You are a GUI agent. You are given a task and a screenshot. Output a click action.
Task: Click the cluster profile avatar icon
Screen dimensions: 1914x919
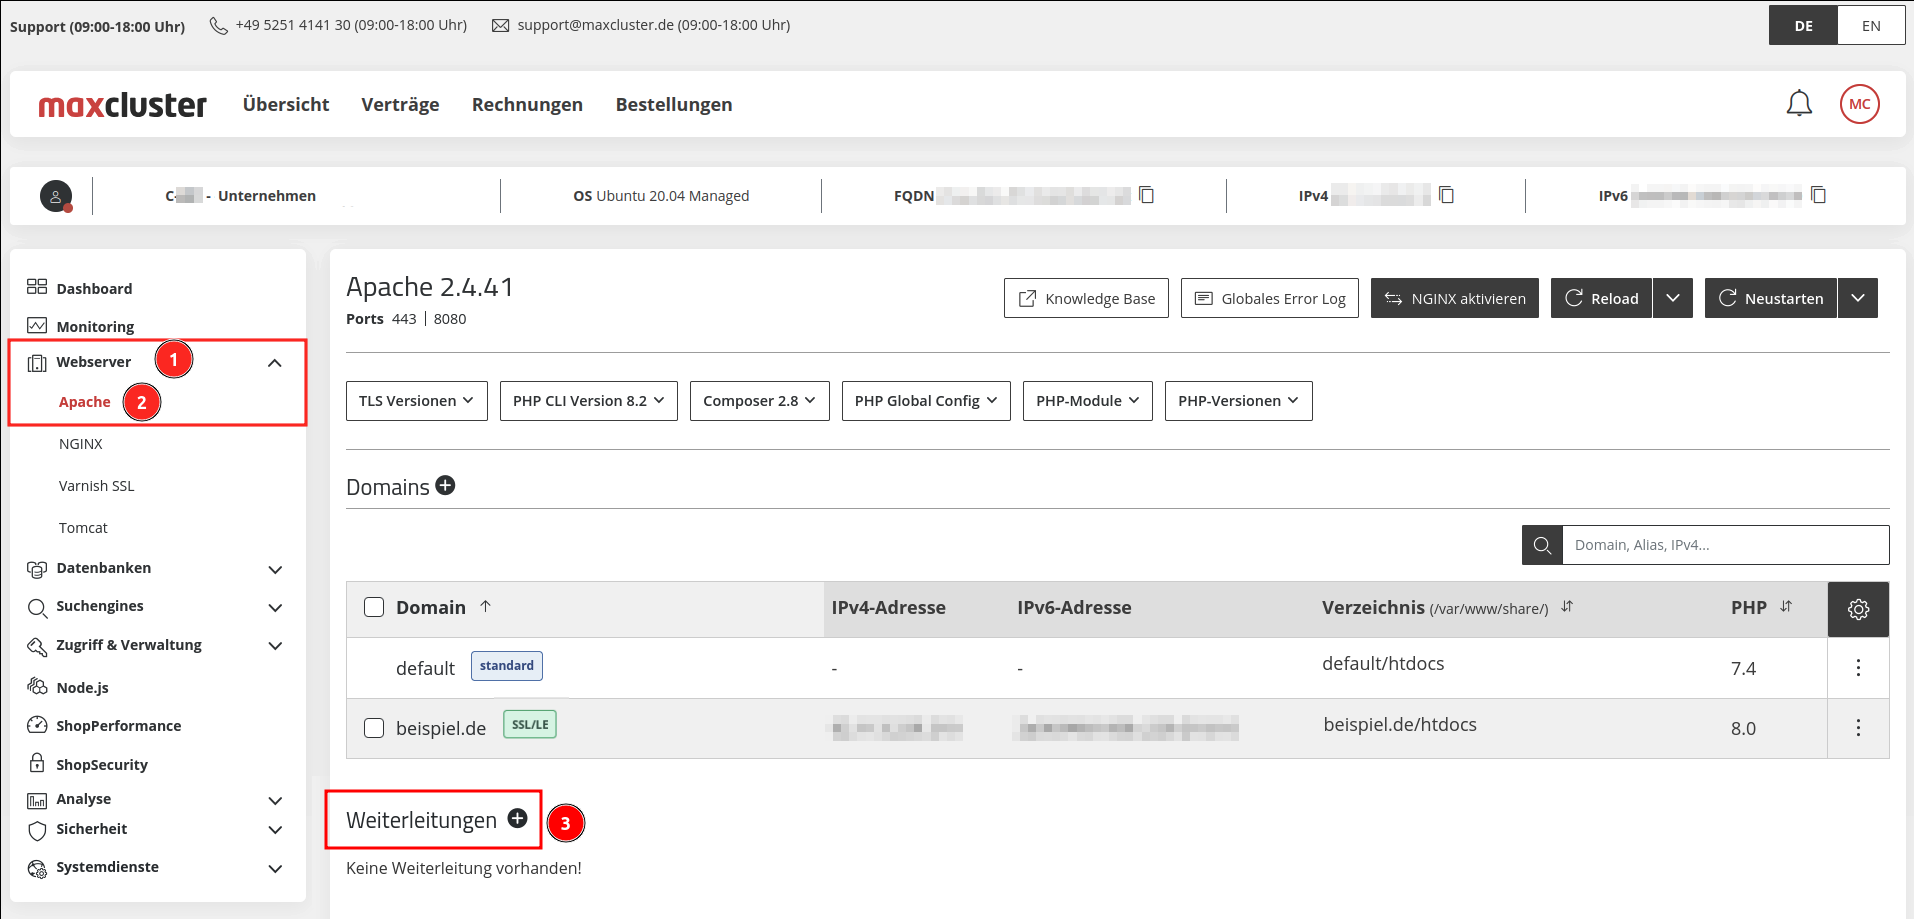56,196
